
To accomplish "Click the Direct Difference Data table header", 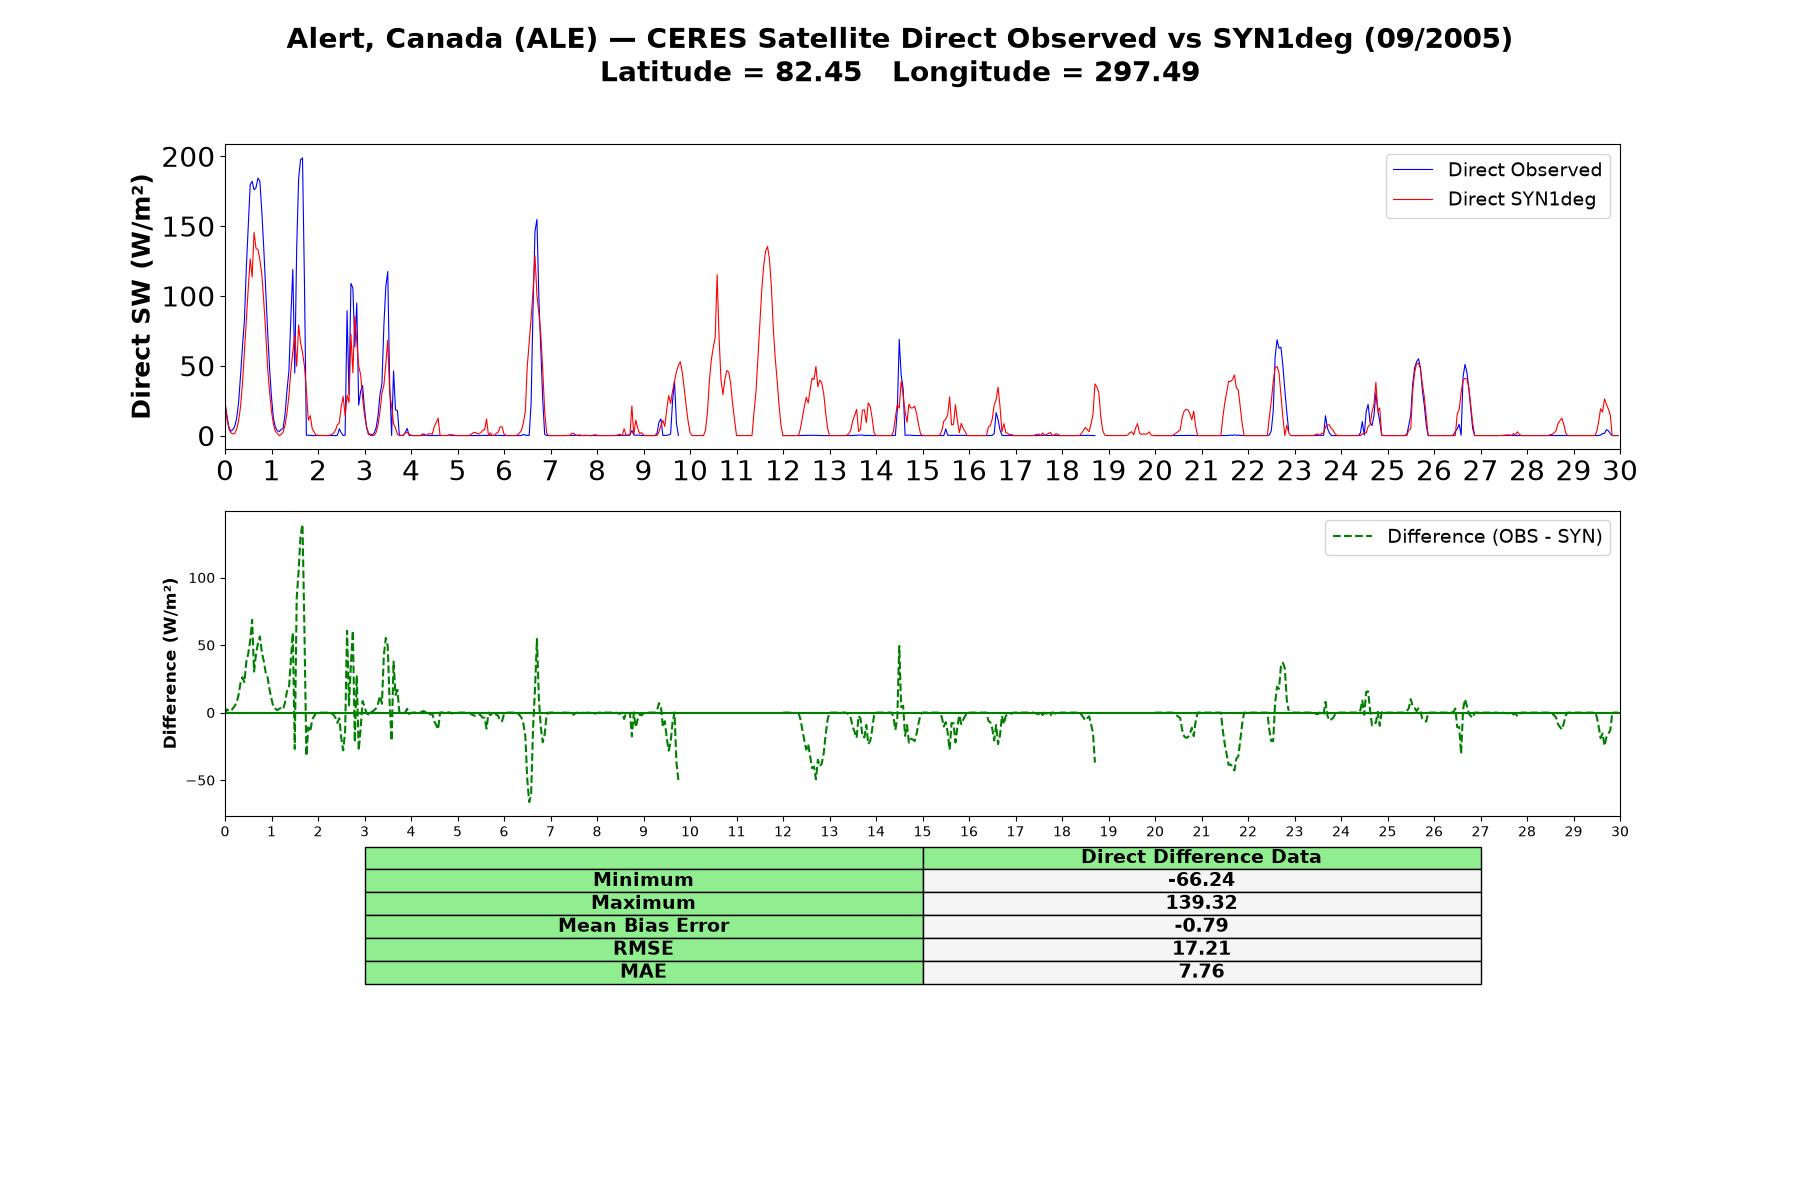I will [x=1201, y=857].
